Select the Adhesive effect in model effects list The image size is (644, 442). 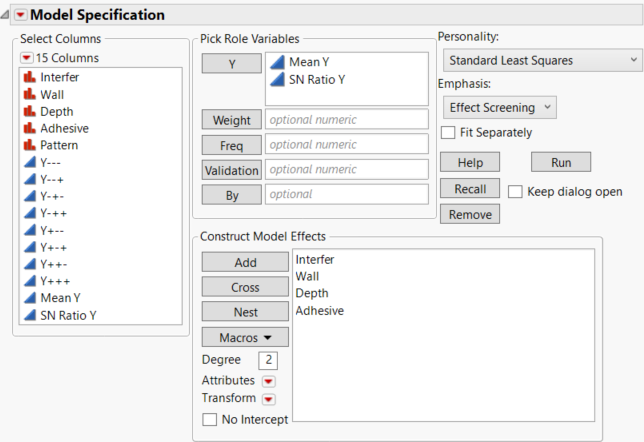(x=320, y=311)
